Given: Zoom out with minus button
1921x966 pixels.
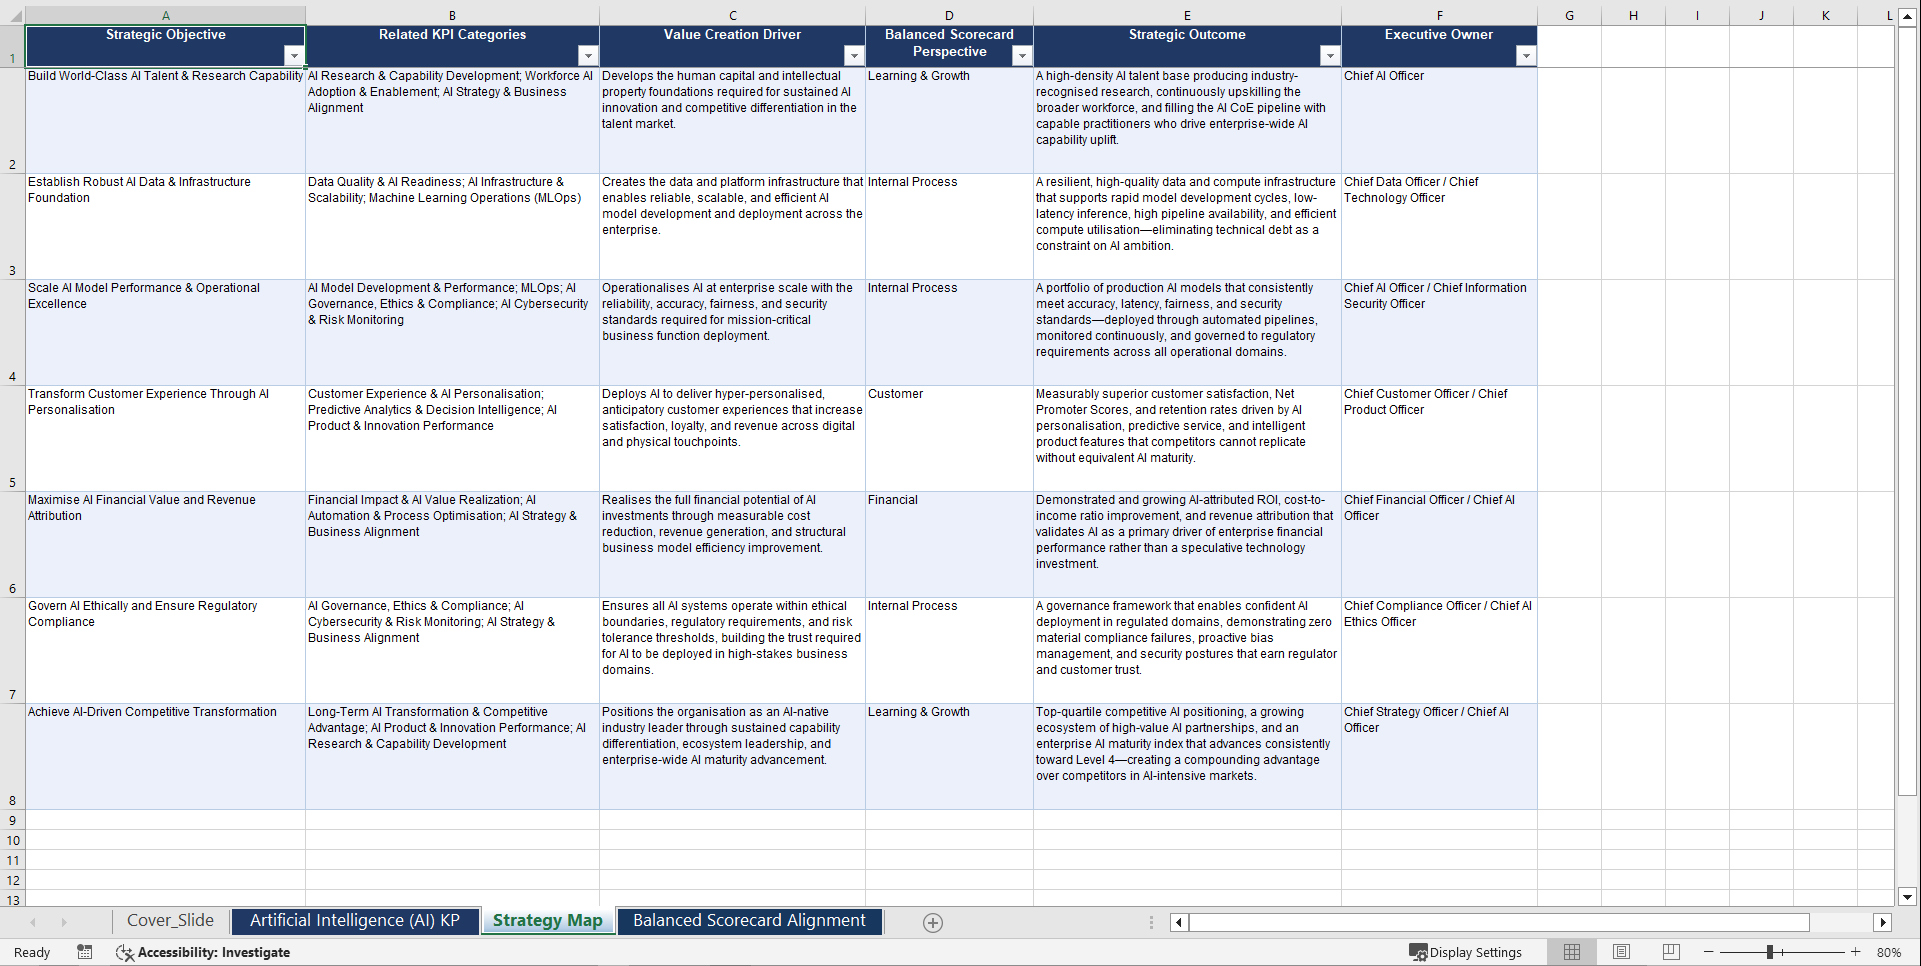Looking at the screenshot, I should point(1709,952).
